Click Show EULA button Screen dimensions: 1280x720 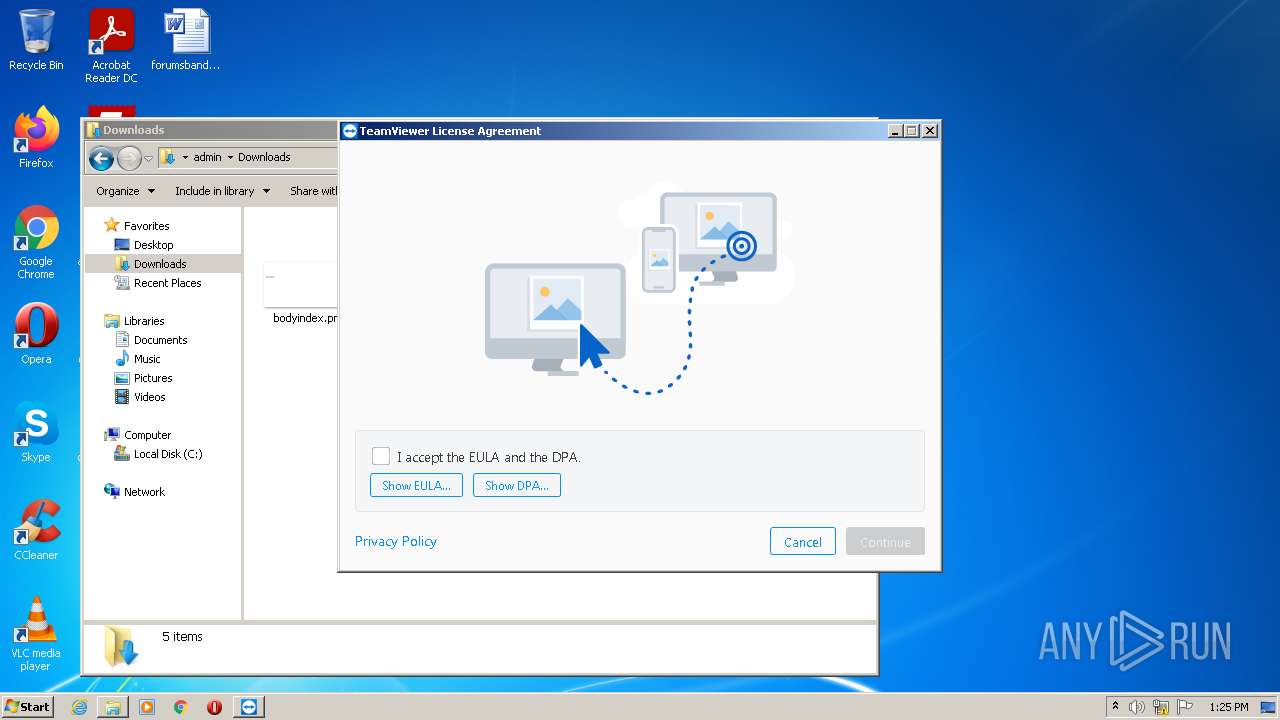(416, 485)
